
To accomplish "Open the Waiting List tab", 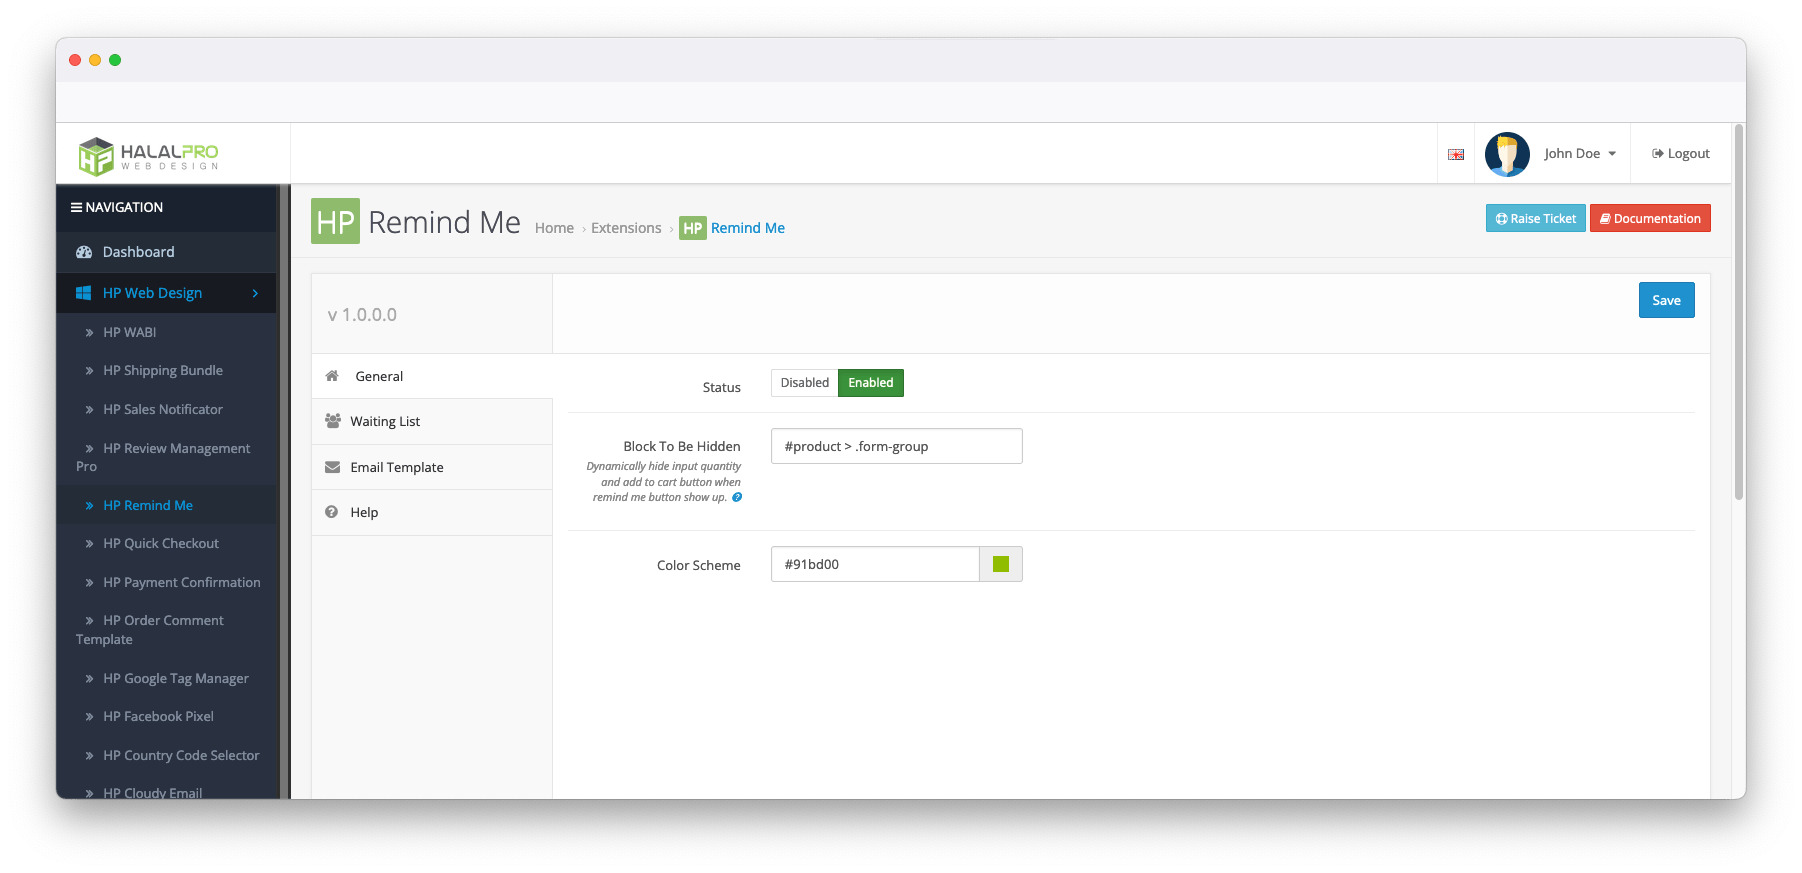I will (432, 422).
